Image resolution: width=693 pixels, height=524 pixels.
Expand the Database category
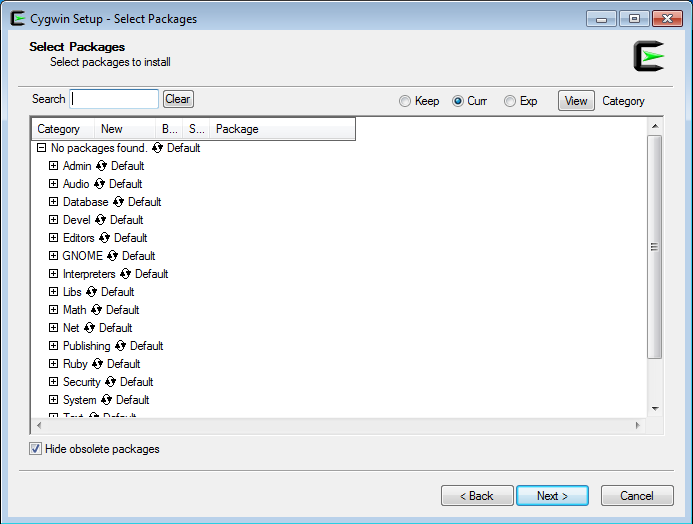(x=53, y=202)
